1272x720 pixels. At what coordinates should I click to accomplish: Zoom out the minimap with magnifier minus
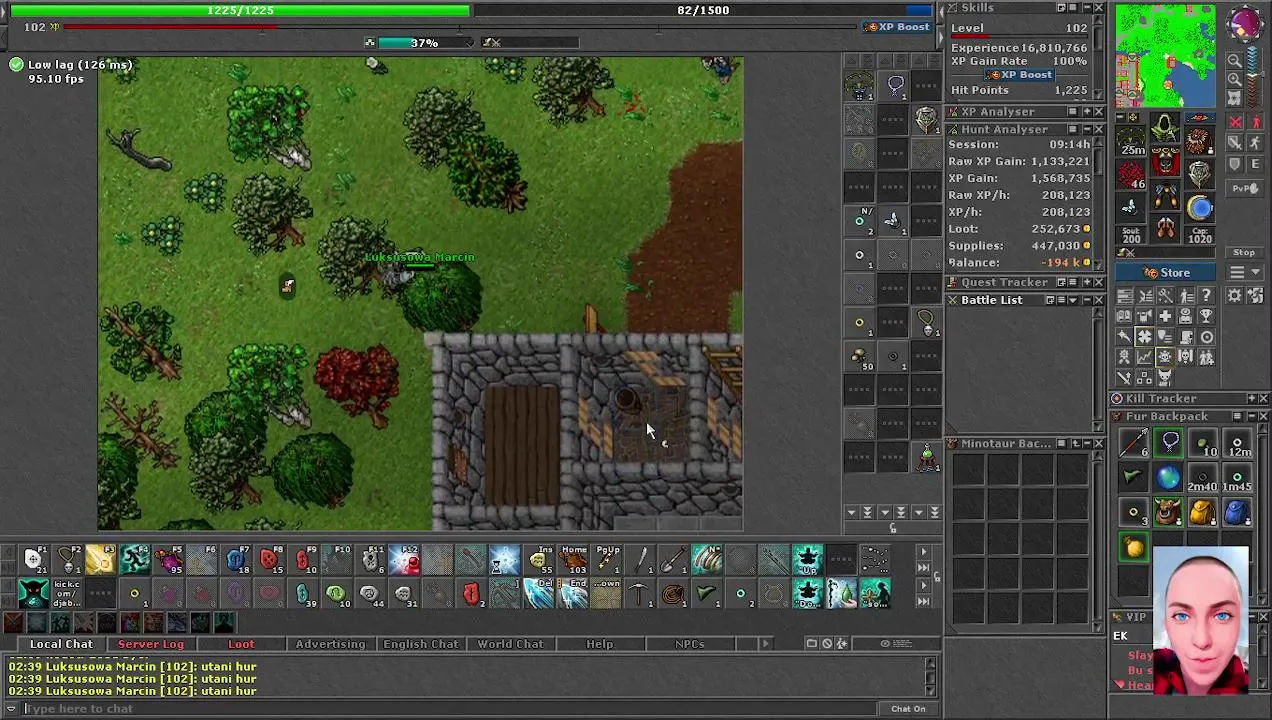(x=1235, y=61)
